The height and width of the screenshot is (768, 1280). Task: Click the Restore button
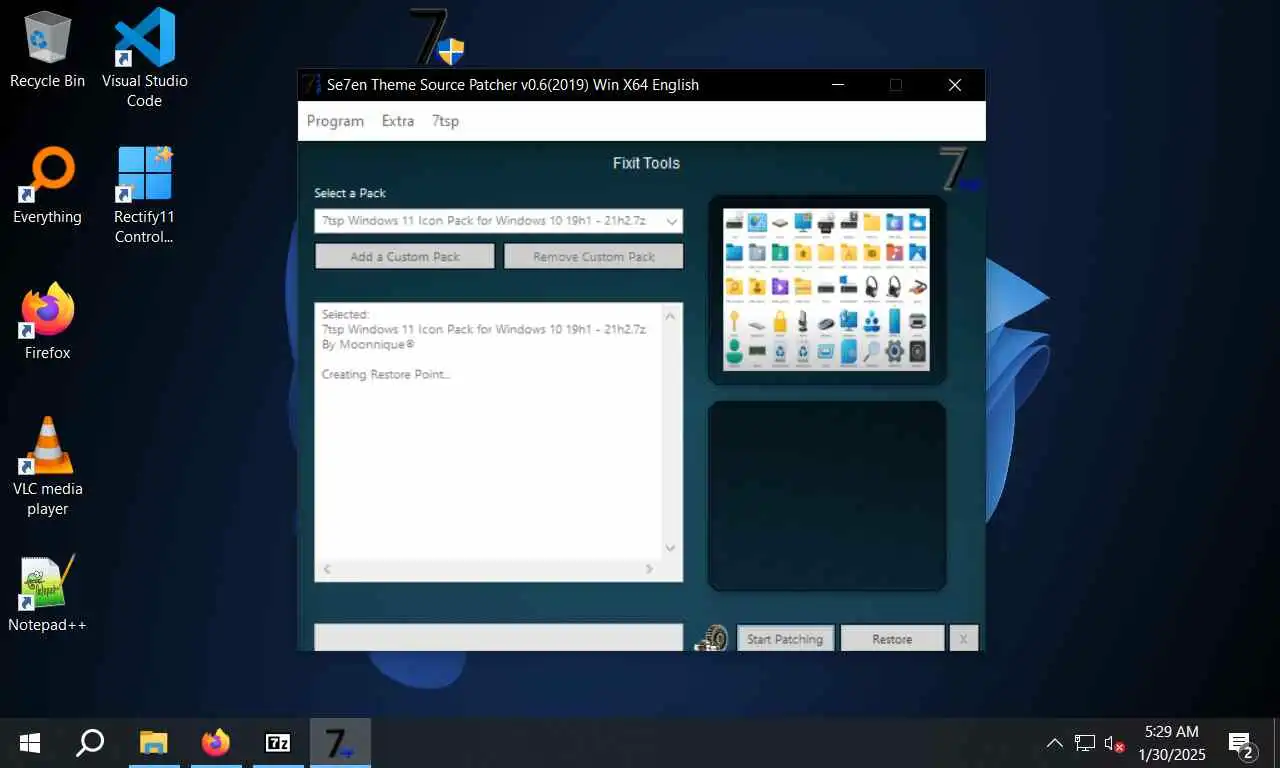coord(892,639)
